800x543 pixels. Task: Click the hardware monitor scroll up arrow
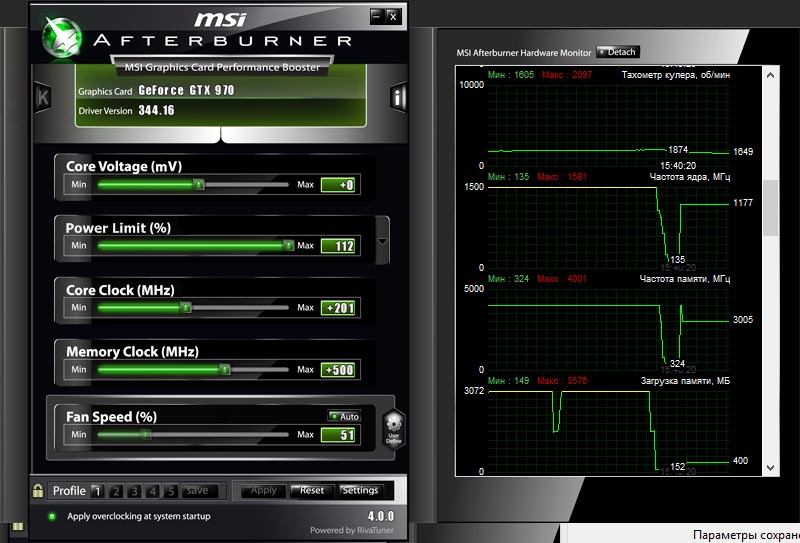pos(770,75)
